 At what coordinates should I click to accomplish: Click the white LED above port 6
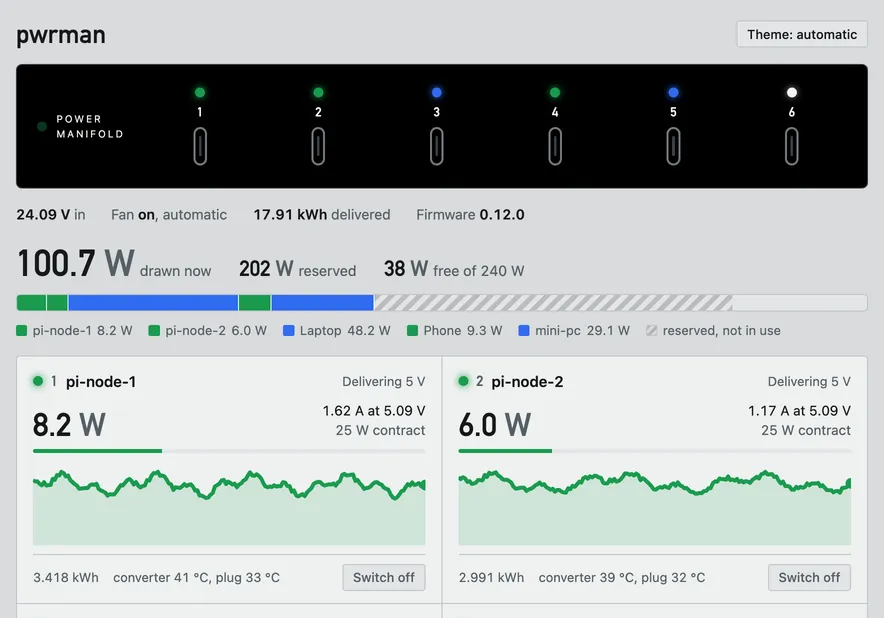pyautogui.click(x=792, y=92)
